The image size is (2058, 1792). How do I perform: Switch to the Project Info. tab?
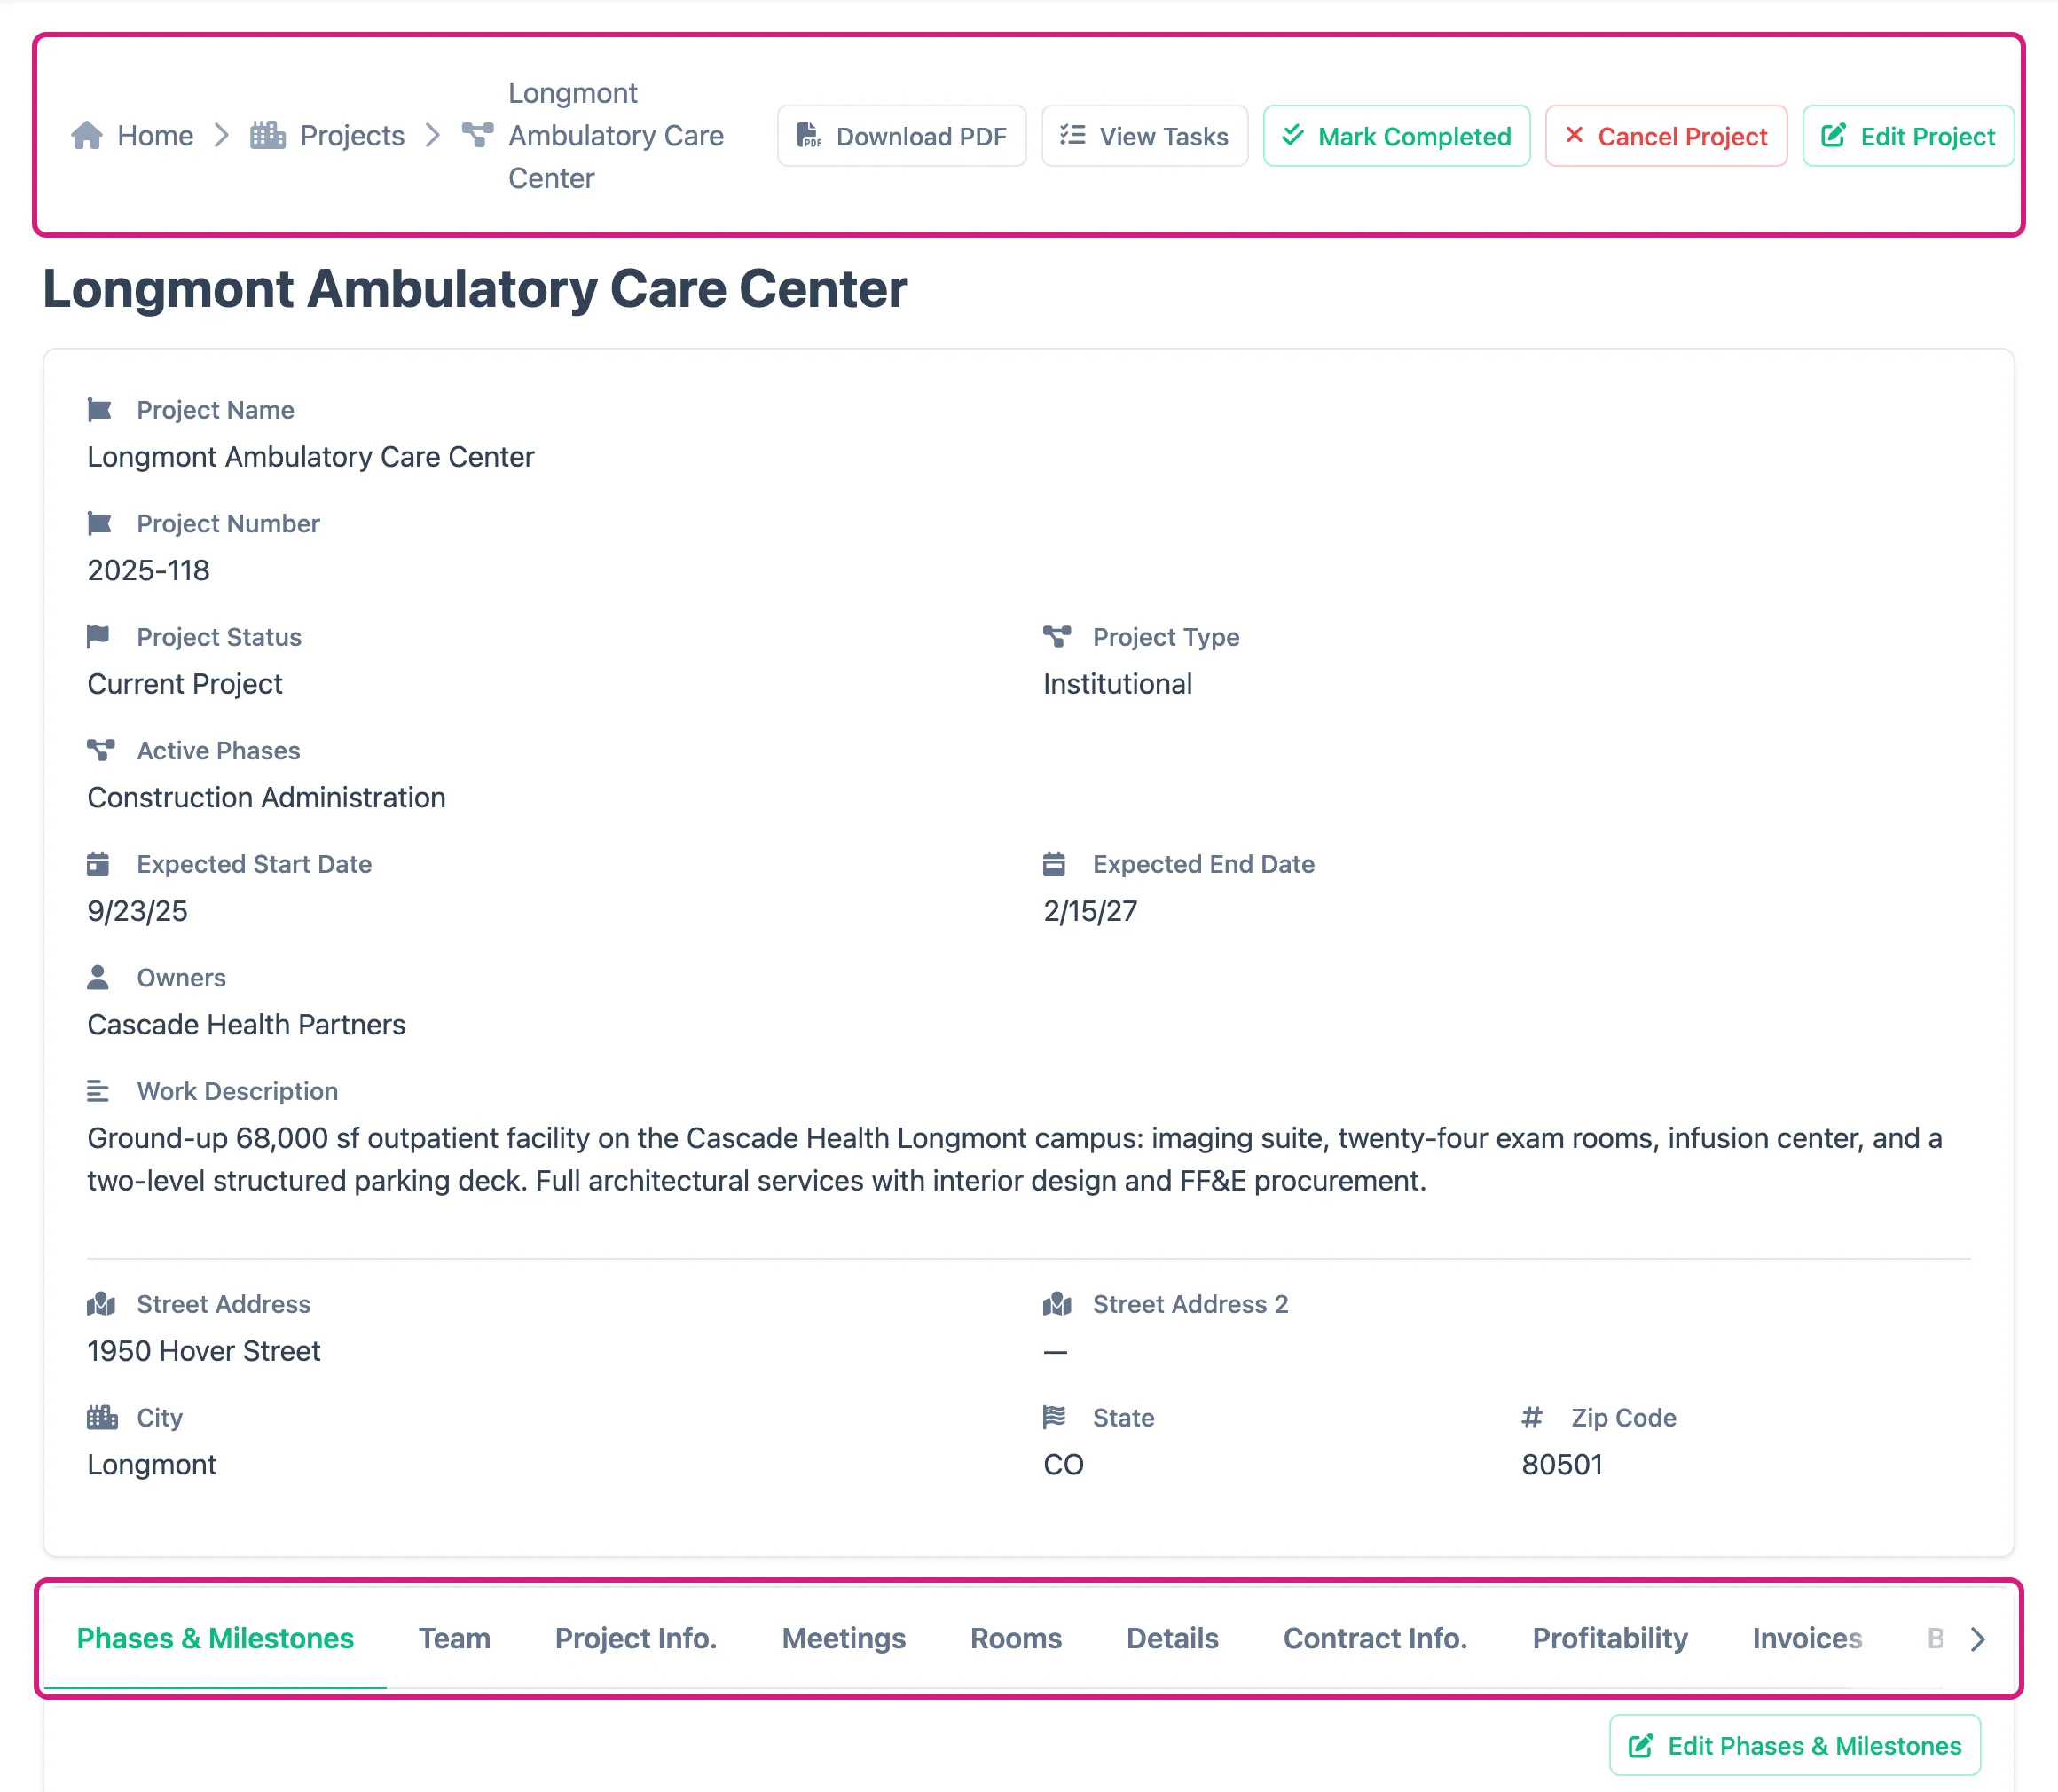click(x=636, y=1638)
